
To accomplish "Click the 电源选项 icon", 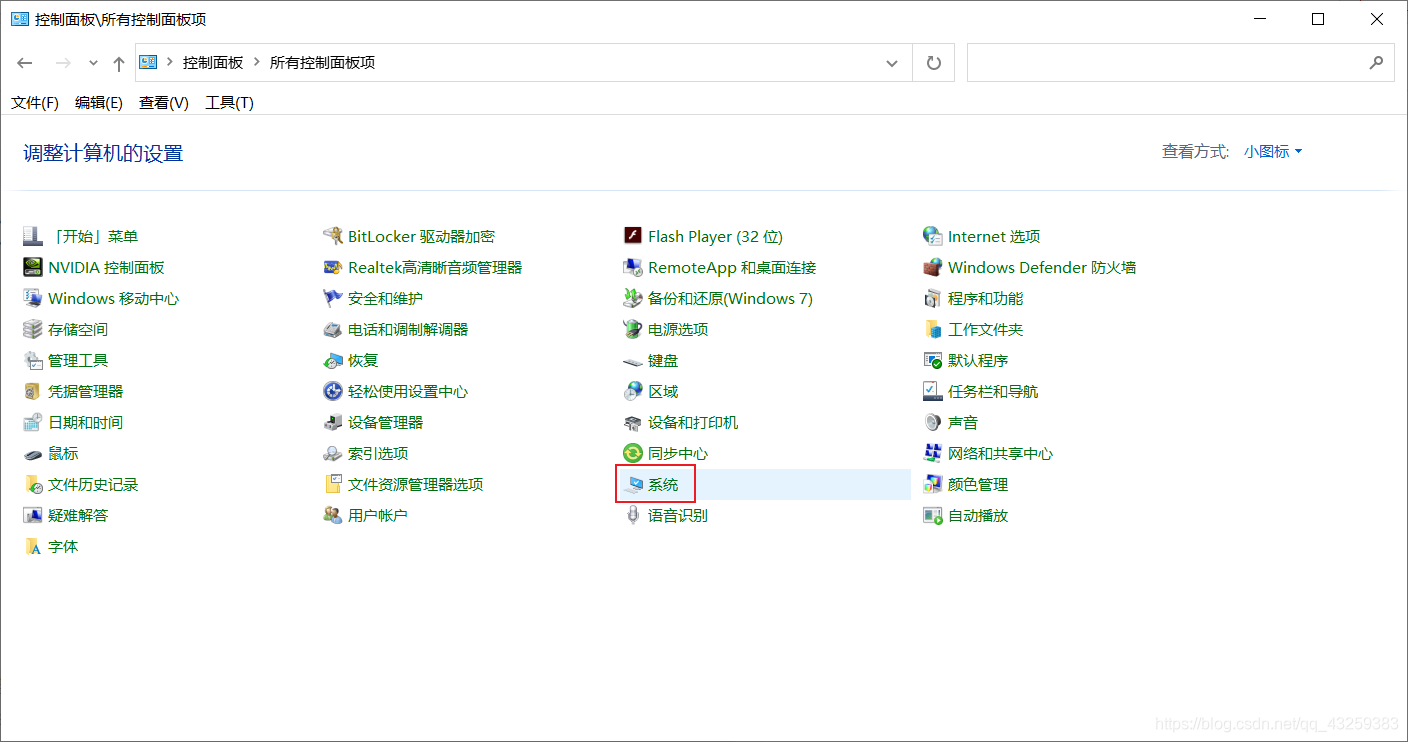I will point(632,329).
